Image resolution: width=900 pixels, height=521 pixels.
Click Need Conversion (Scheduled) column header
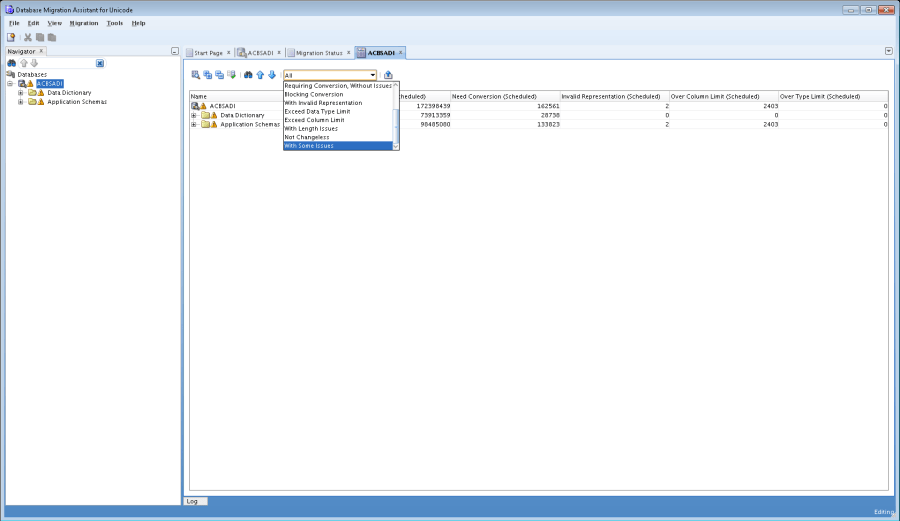point(505,96)
